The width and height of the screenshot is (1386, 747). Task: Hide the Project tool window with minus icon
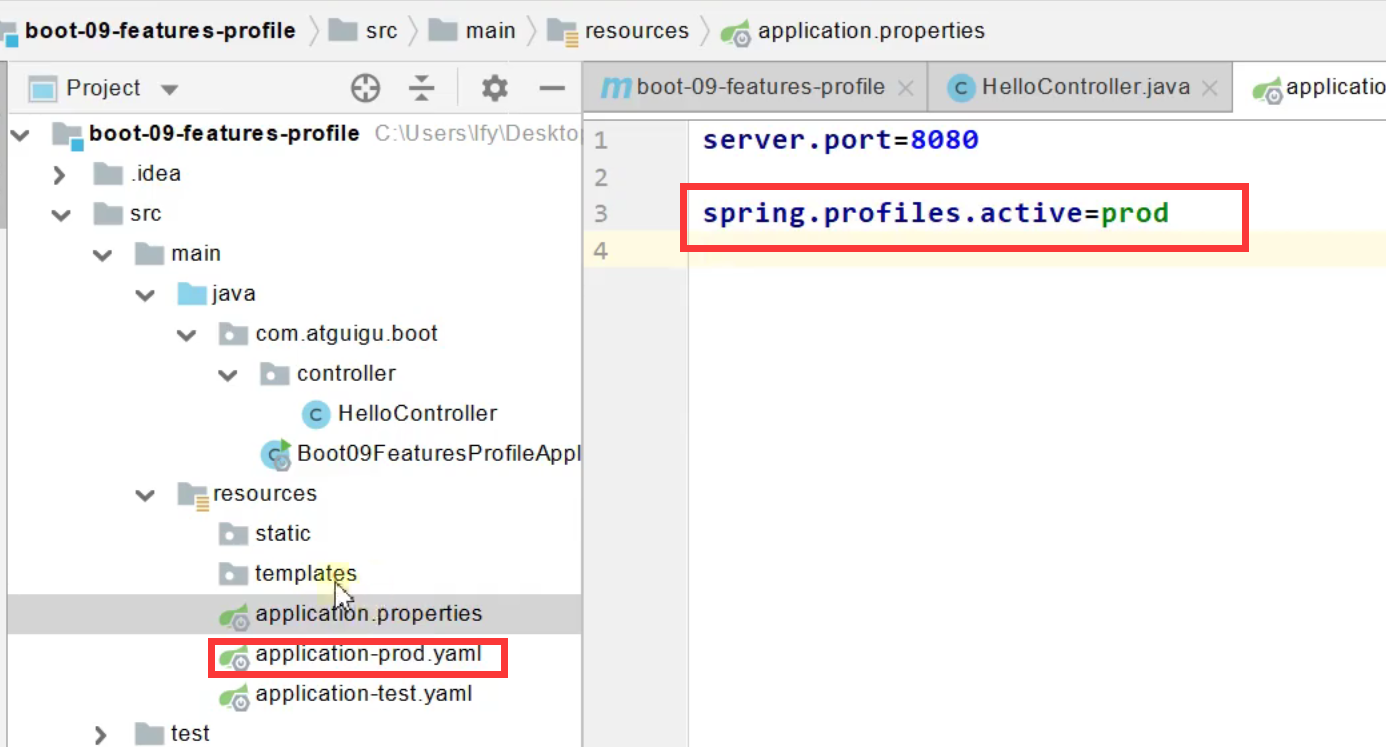pyautogui.click(x=552, y=88)
